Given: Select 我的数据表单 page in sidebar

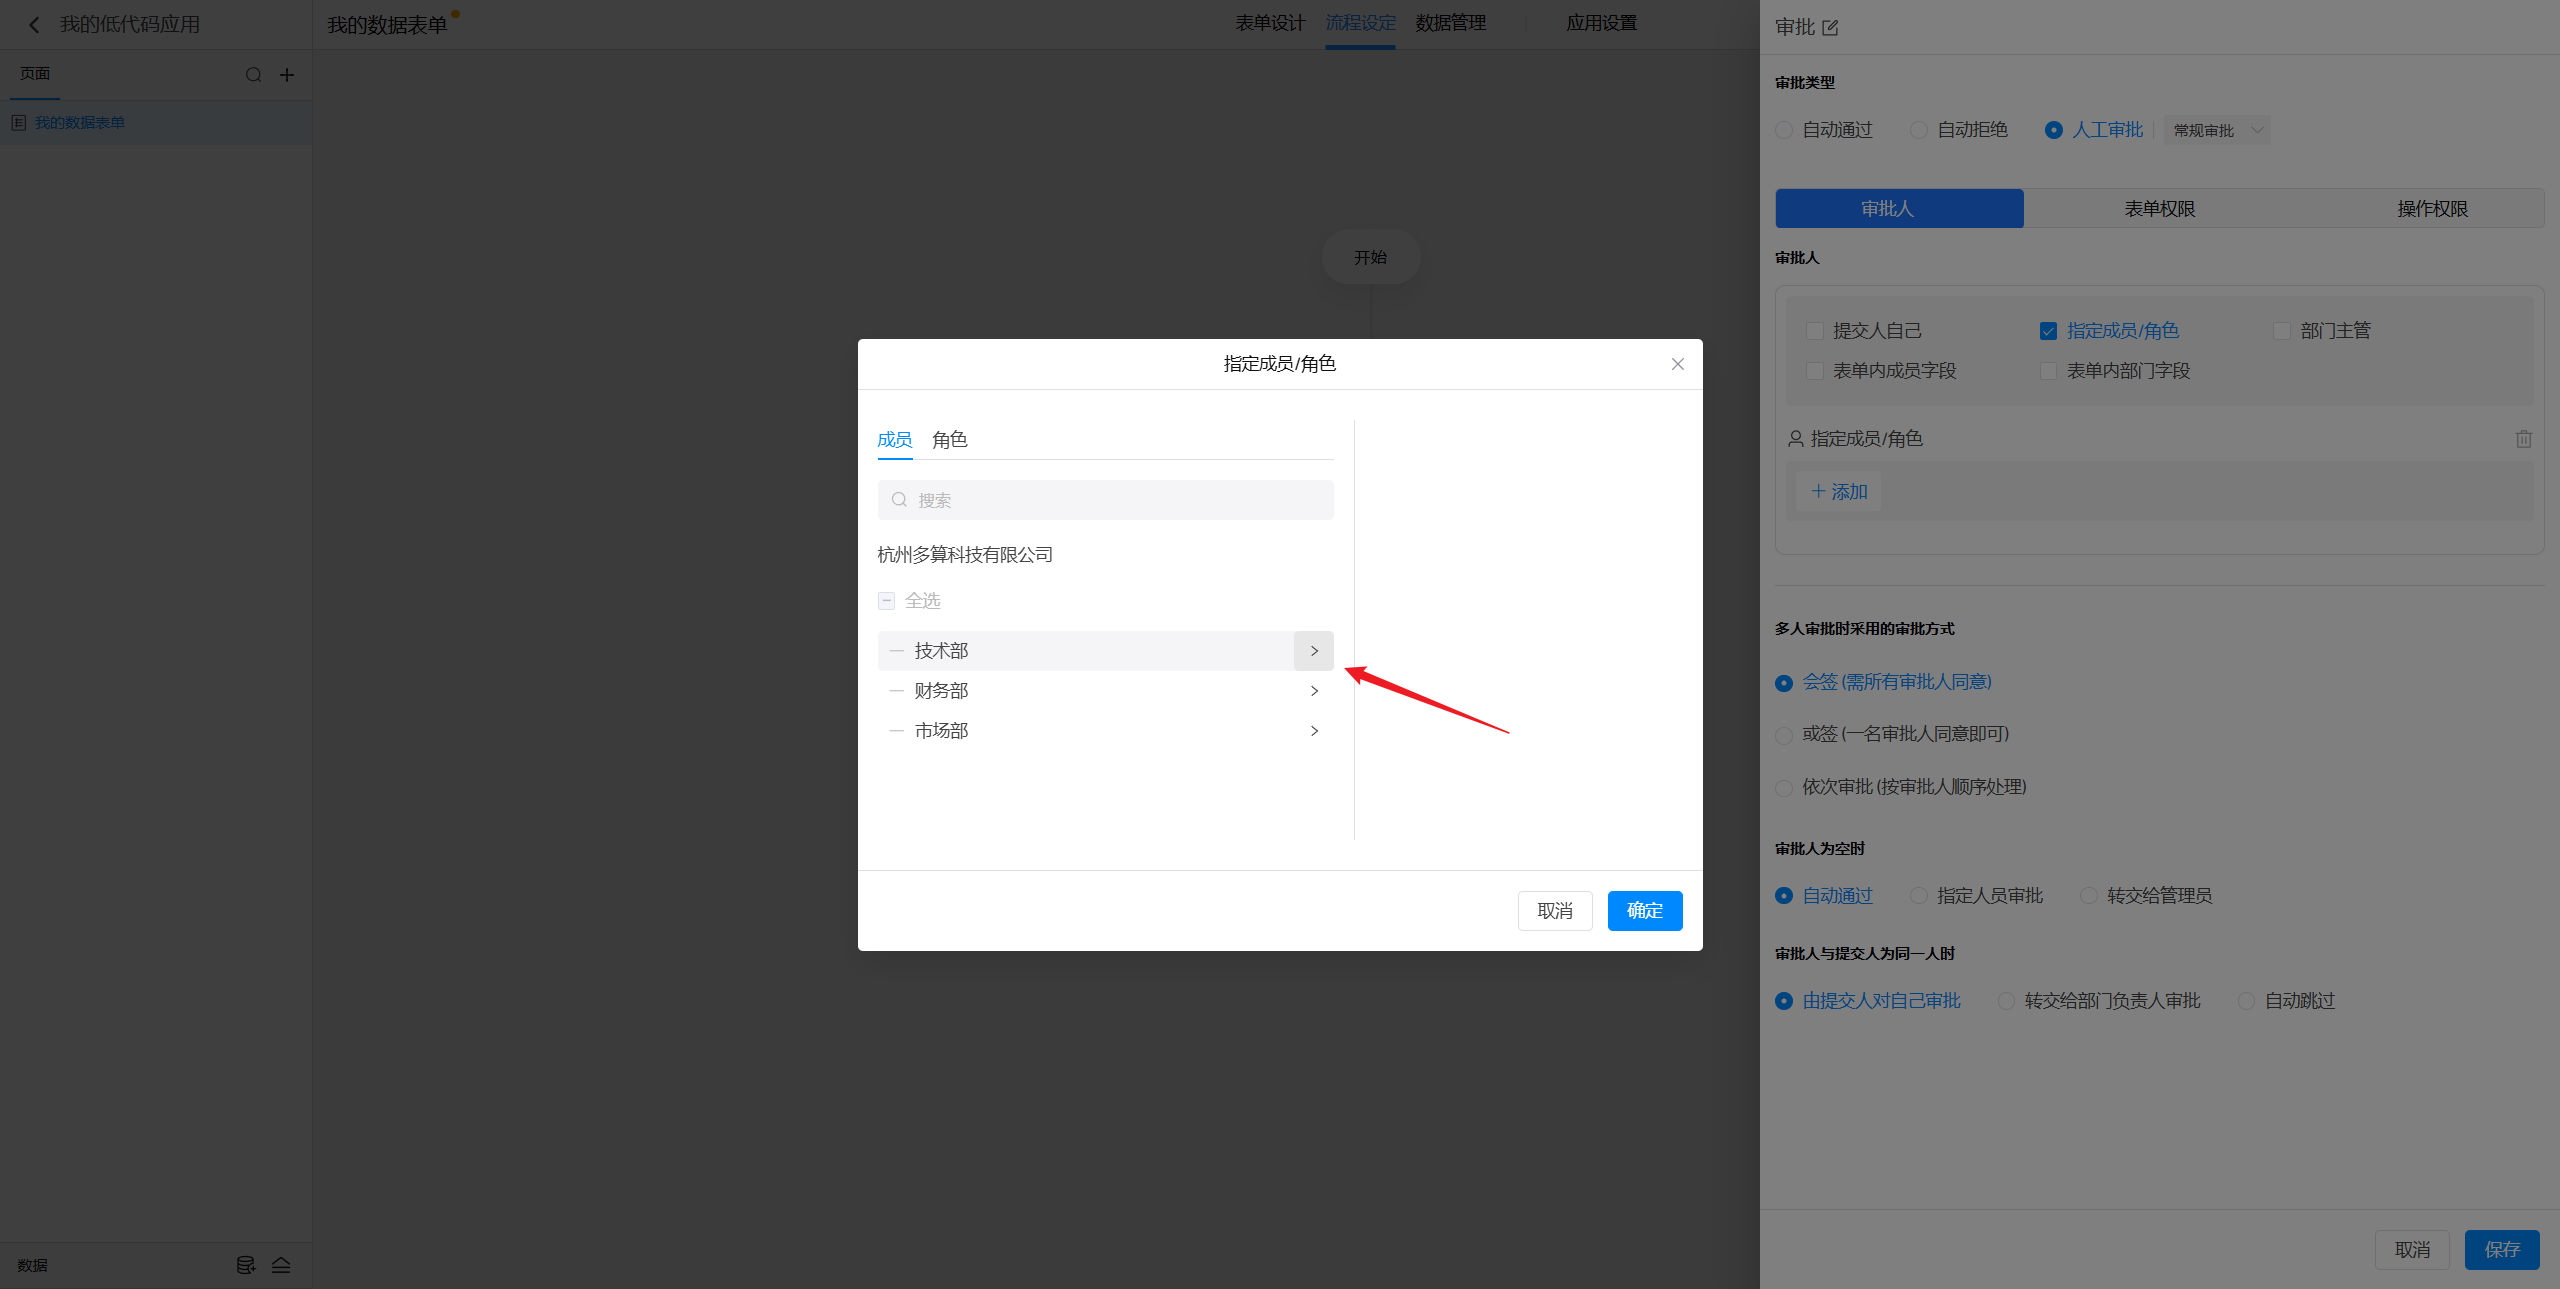Looking at the screenshot, I should click(x=80, y=123).
